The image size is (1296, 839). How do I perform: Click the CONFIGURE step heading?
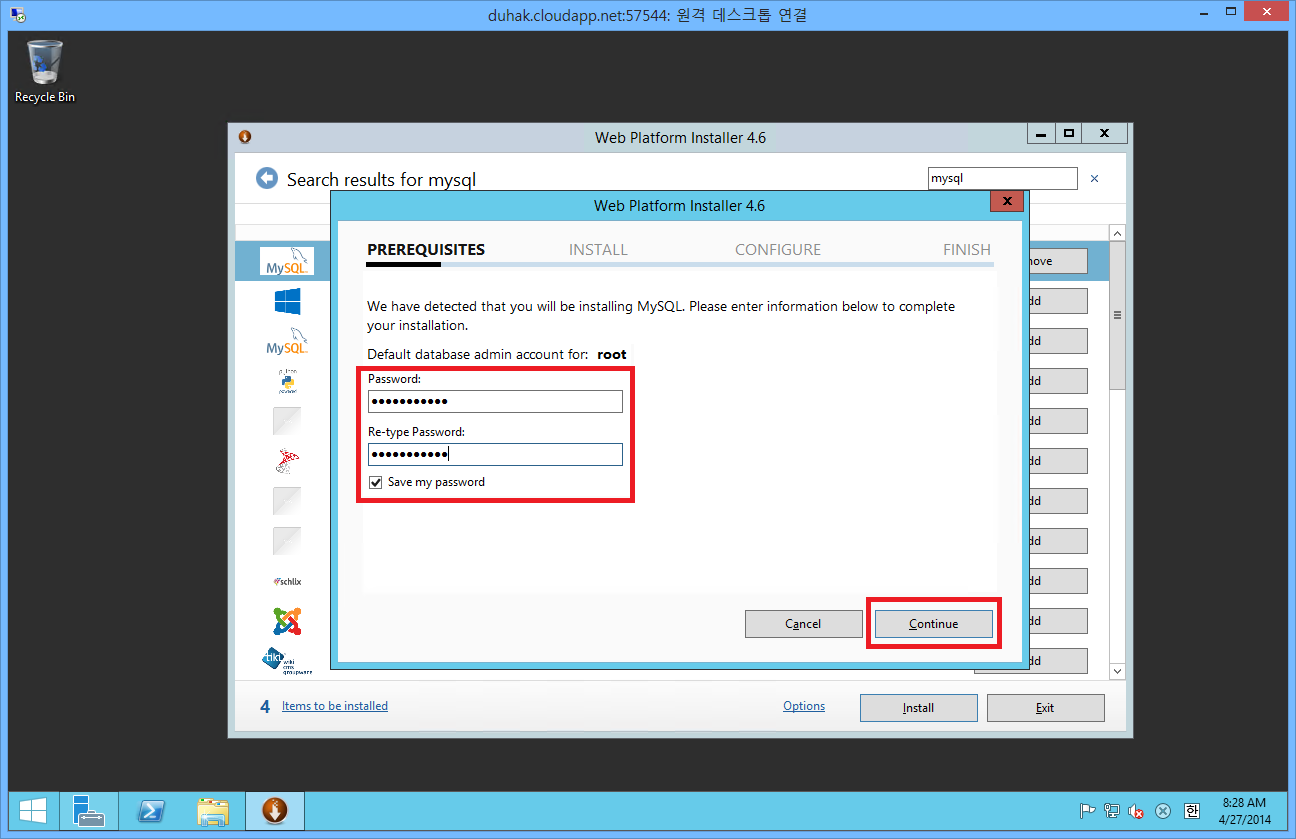778,250
